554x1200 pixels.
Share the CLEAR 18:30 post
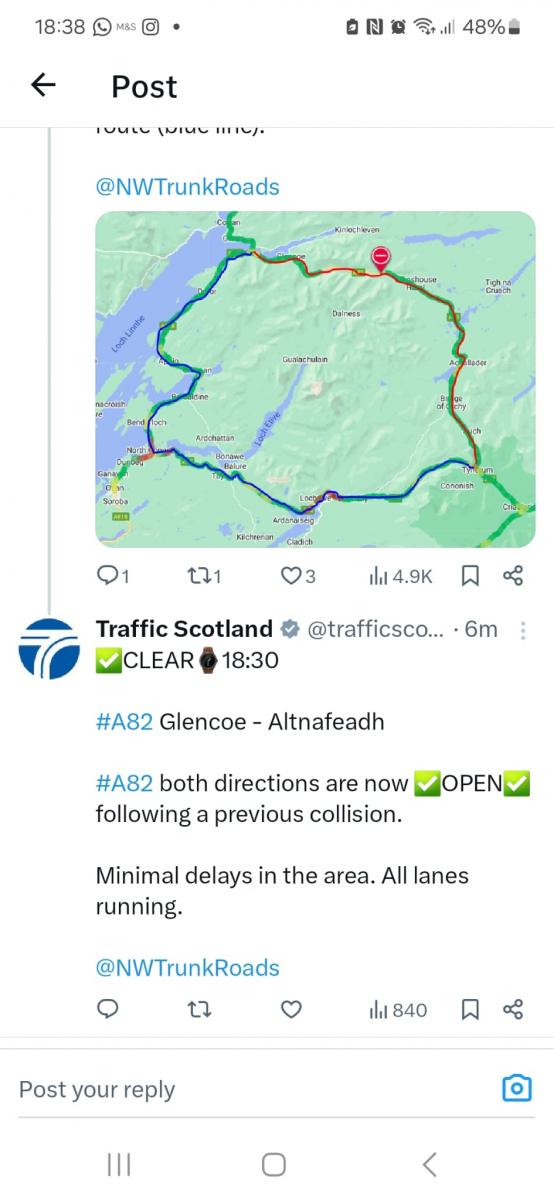[512, 1010]
